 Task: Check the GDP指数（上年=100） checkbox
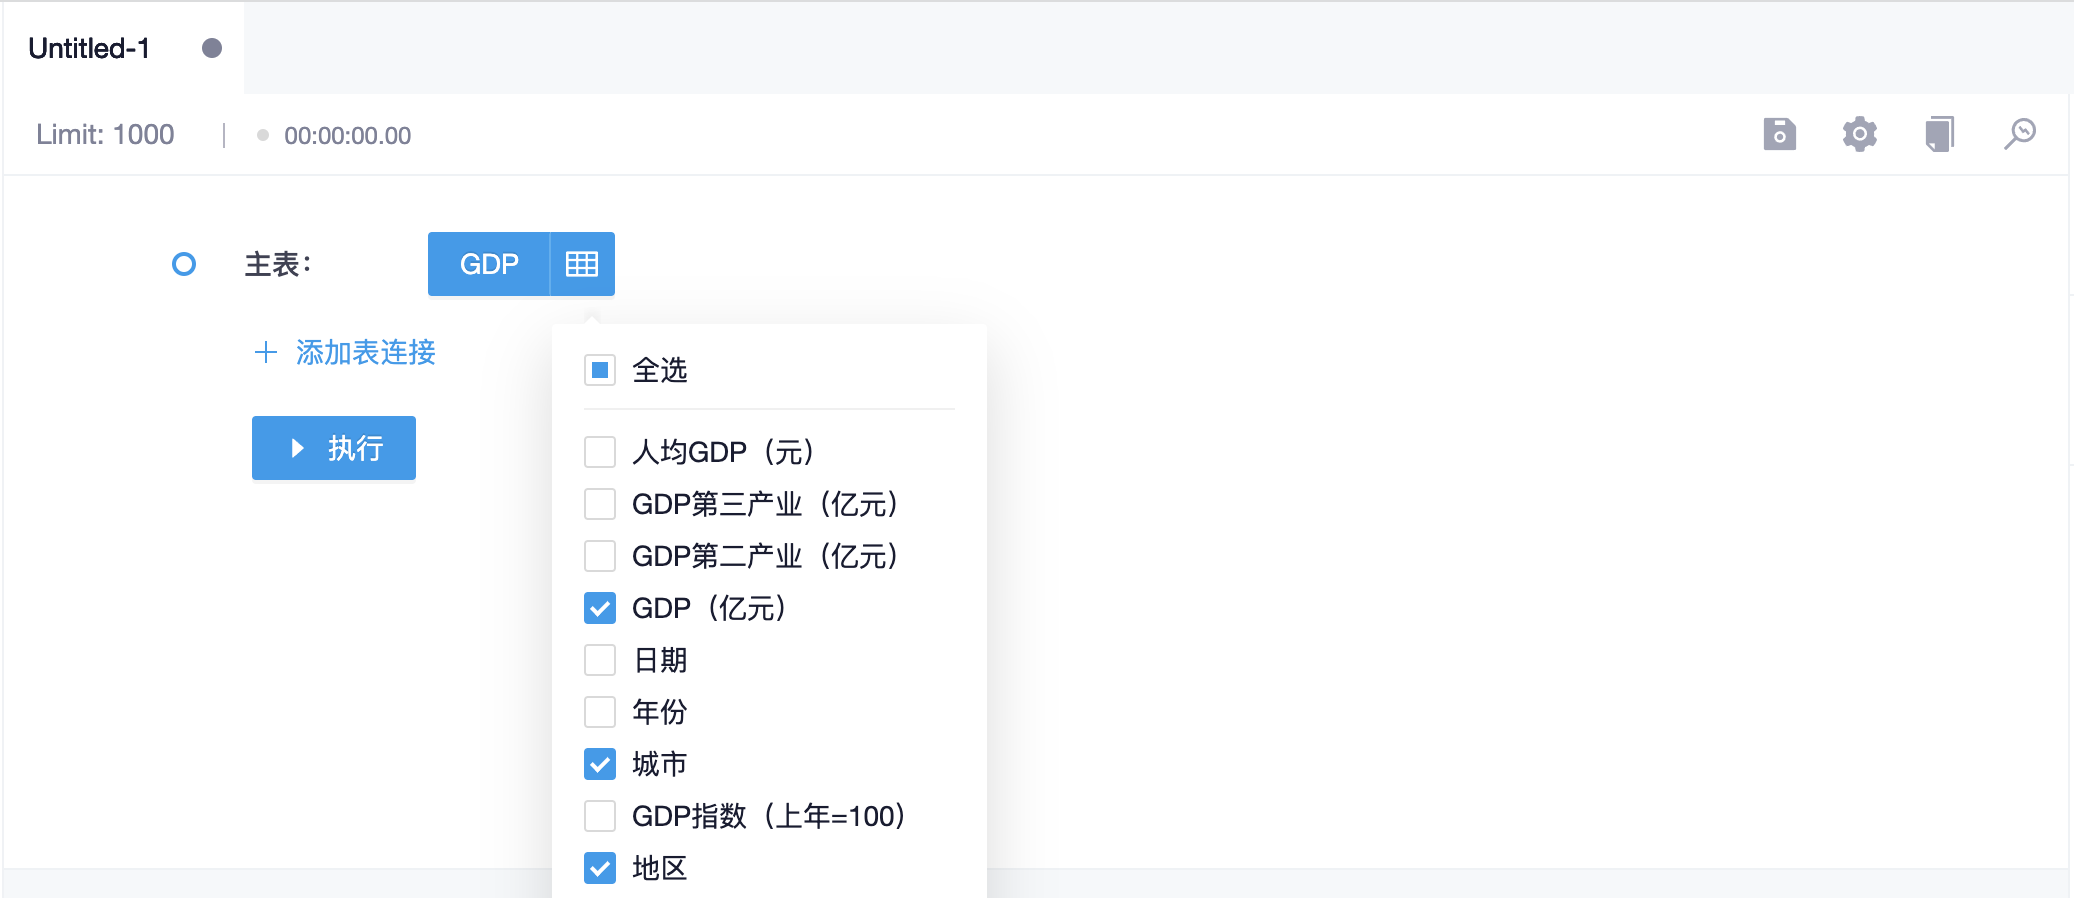[600, 816]
